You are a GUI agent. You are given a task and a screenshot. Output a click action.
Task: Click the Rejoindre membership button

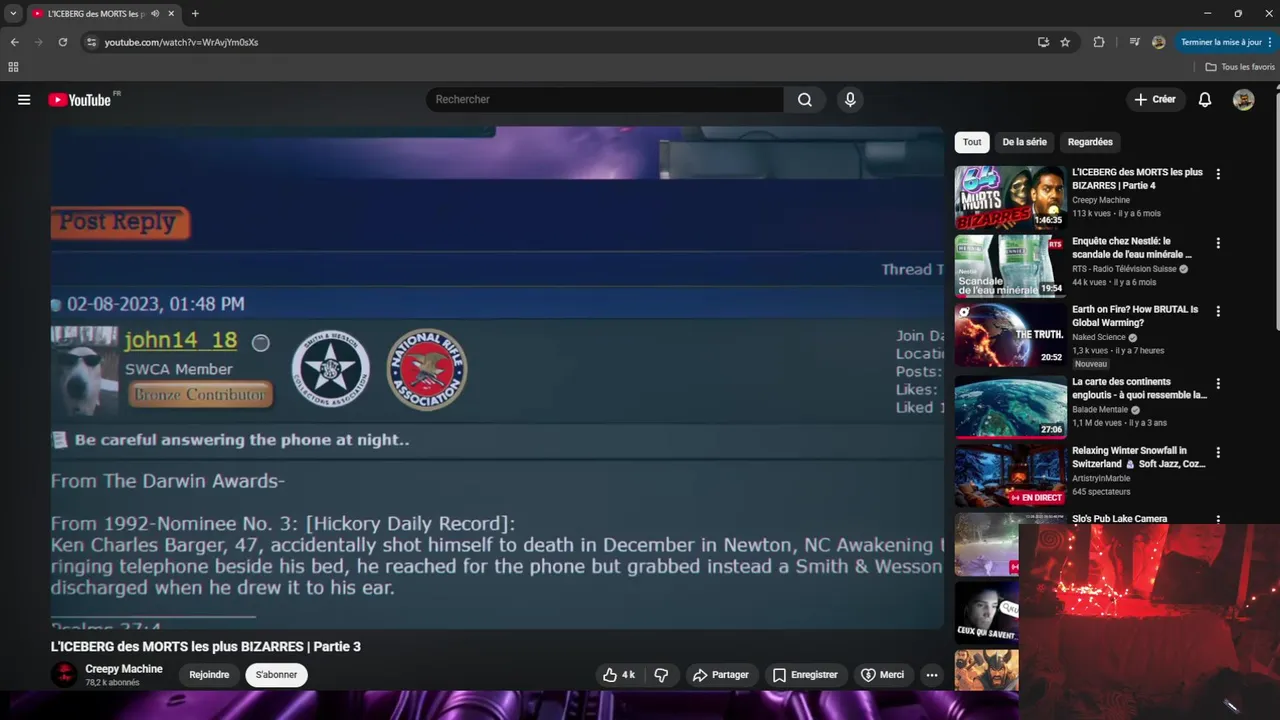209,675
